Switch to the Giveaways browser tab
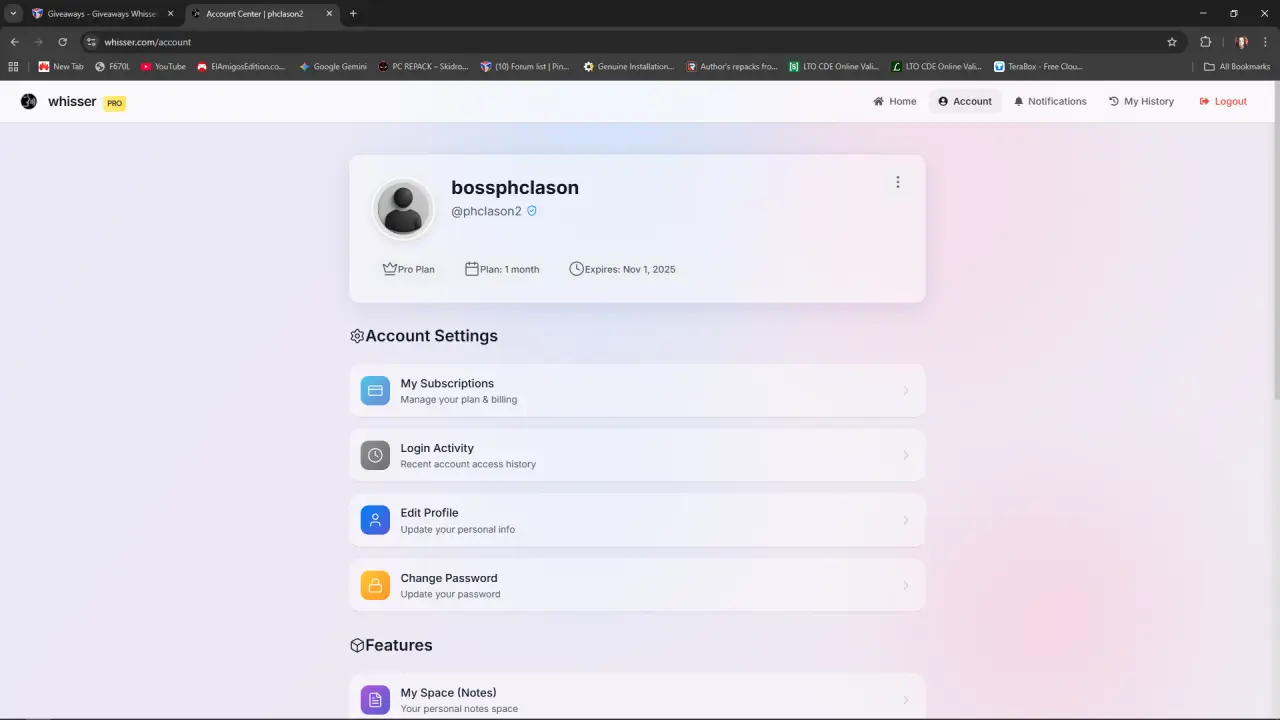 pyautogui.click(x=103, y=14)
